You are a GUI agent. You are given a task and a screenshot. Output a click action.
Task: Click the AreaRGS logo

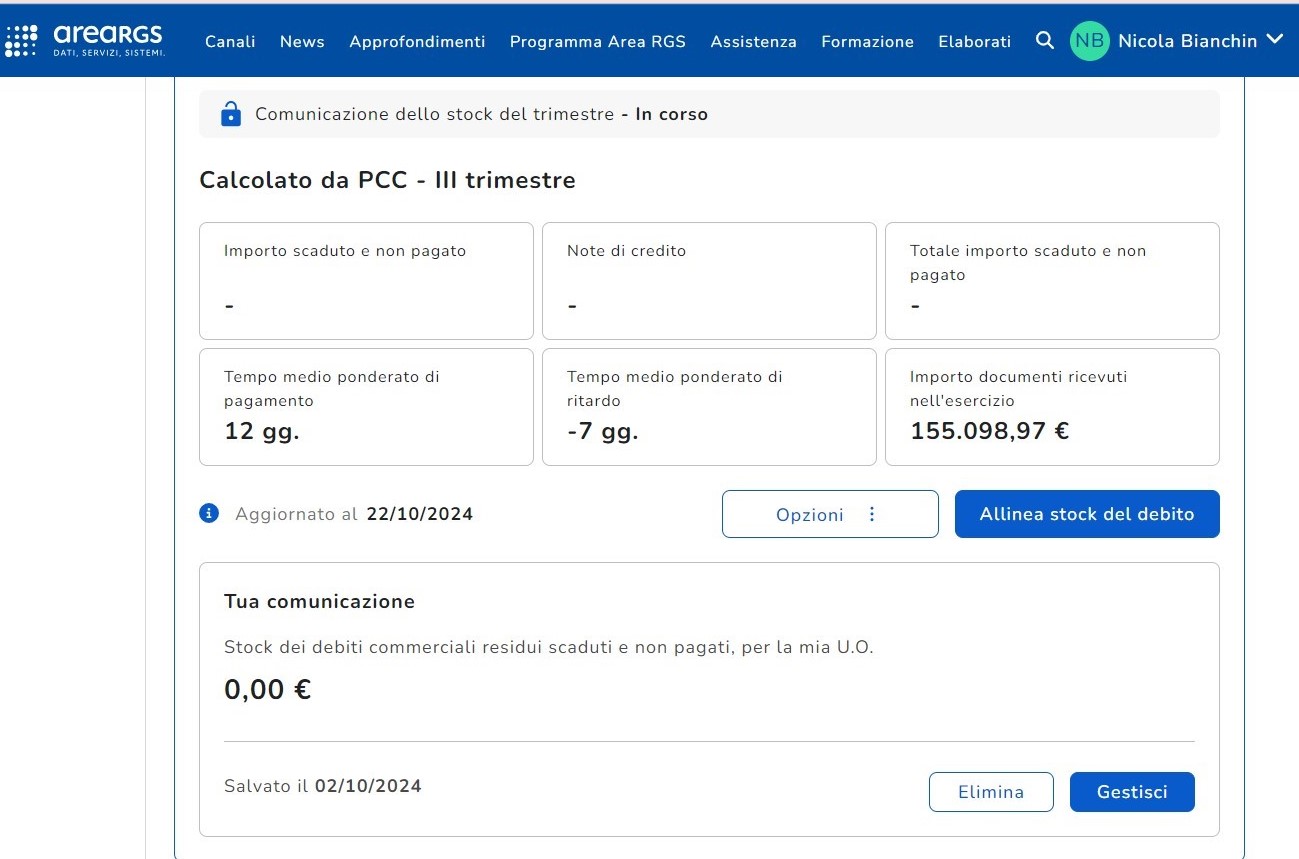[x=108, y=40]
